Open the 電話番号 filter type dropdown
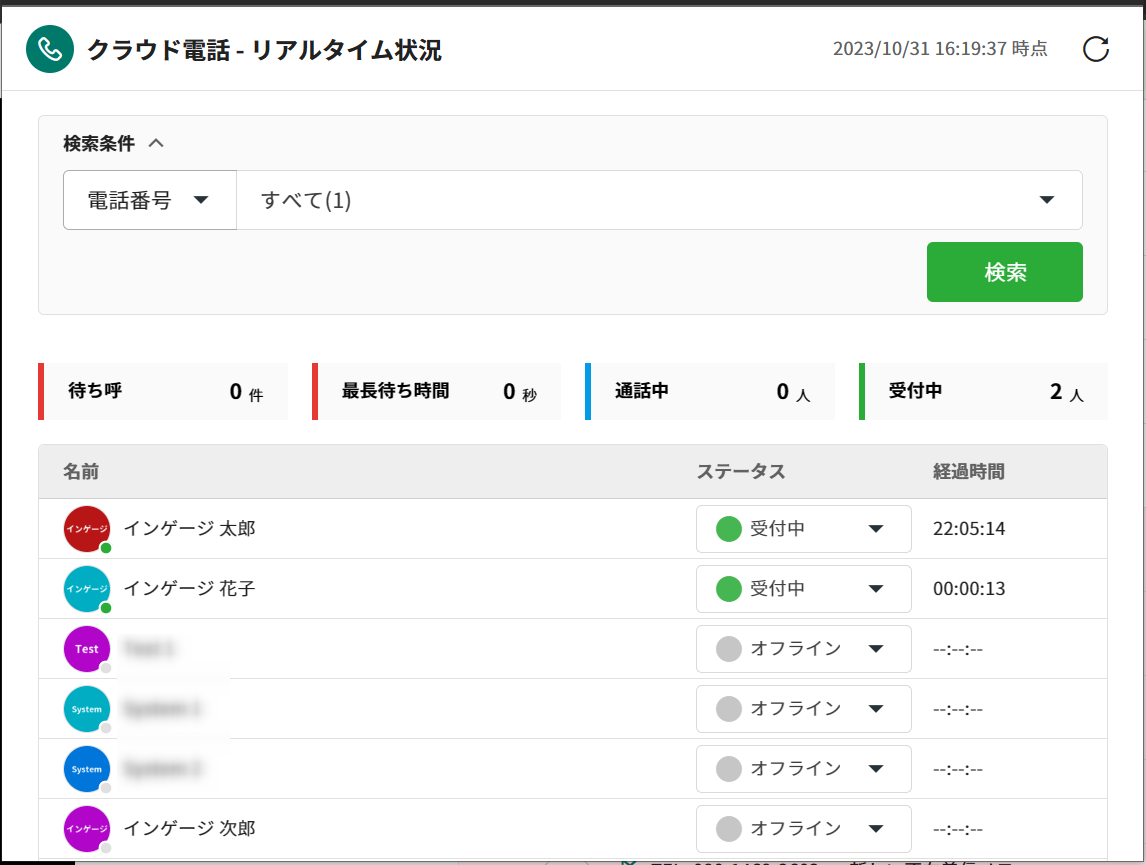1146x865 pixels. point(150,200)
